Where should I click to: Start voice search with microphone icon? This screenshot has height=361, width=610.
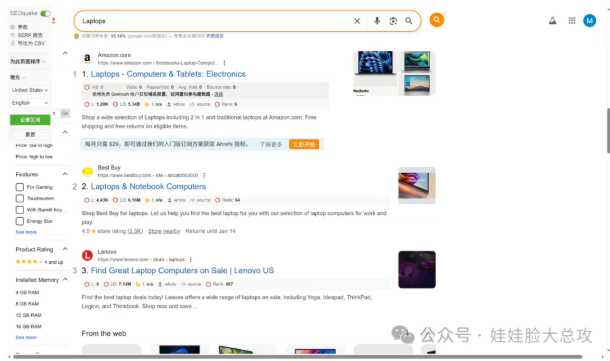click(x=377, y=21)
